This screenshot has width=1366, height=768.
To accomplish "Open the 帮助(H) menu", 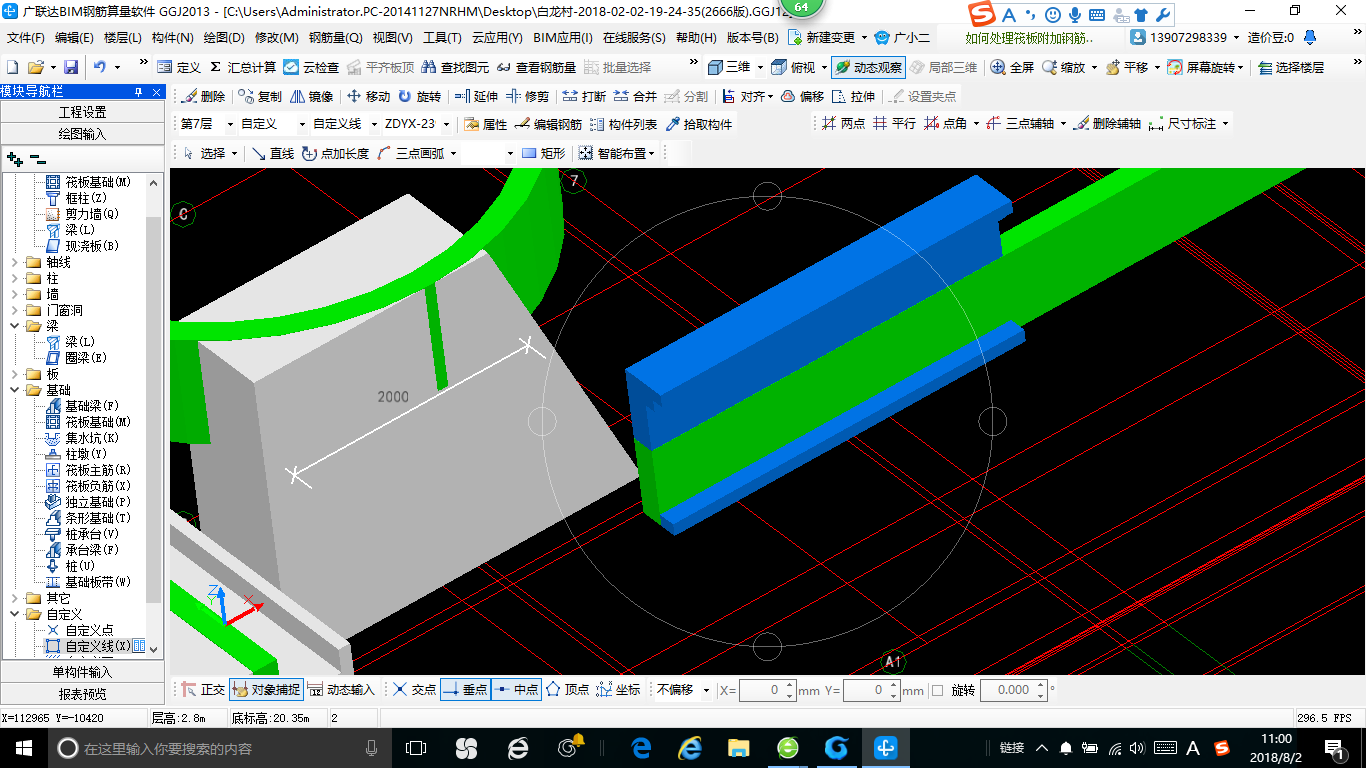I will (696, 38).
